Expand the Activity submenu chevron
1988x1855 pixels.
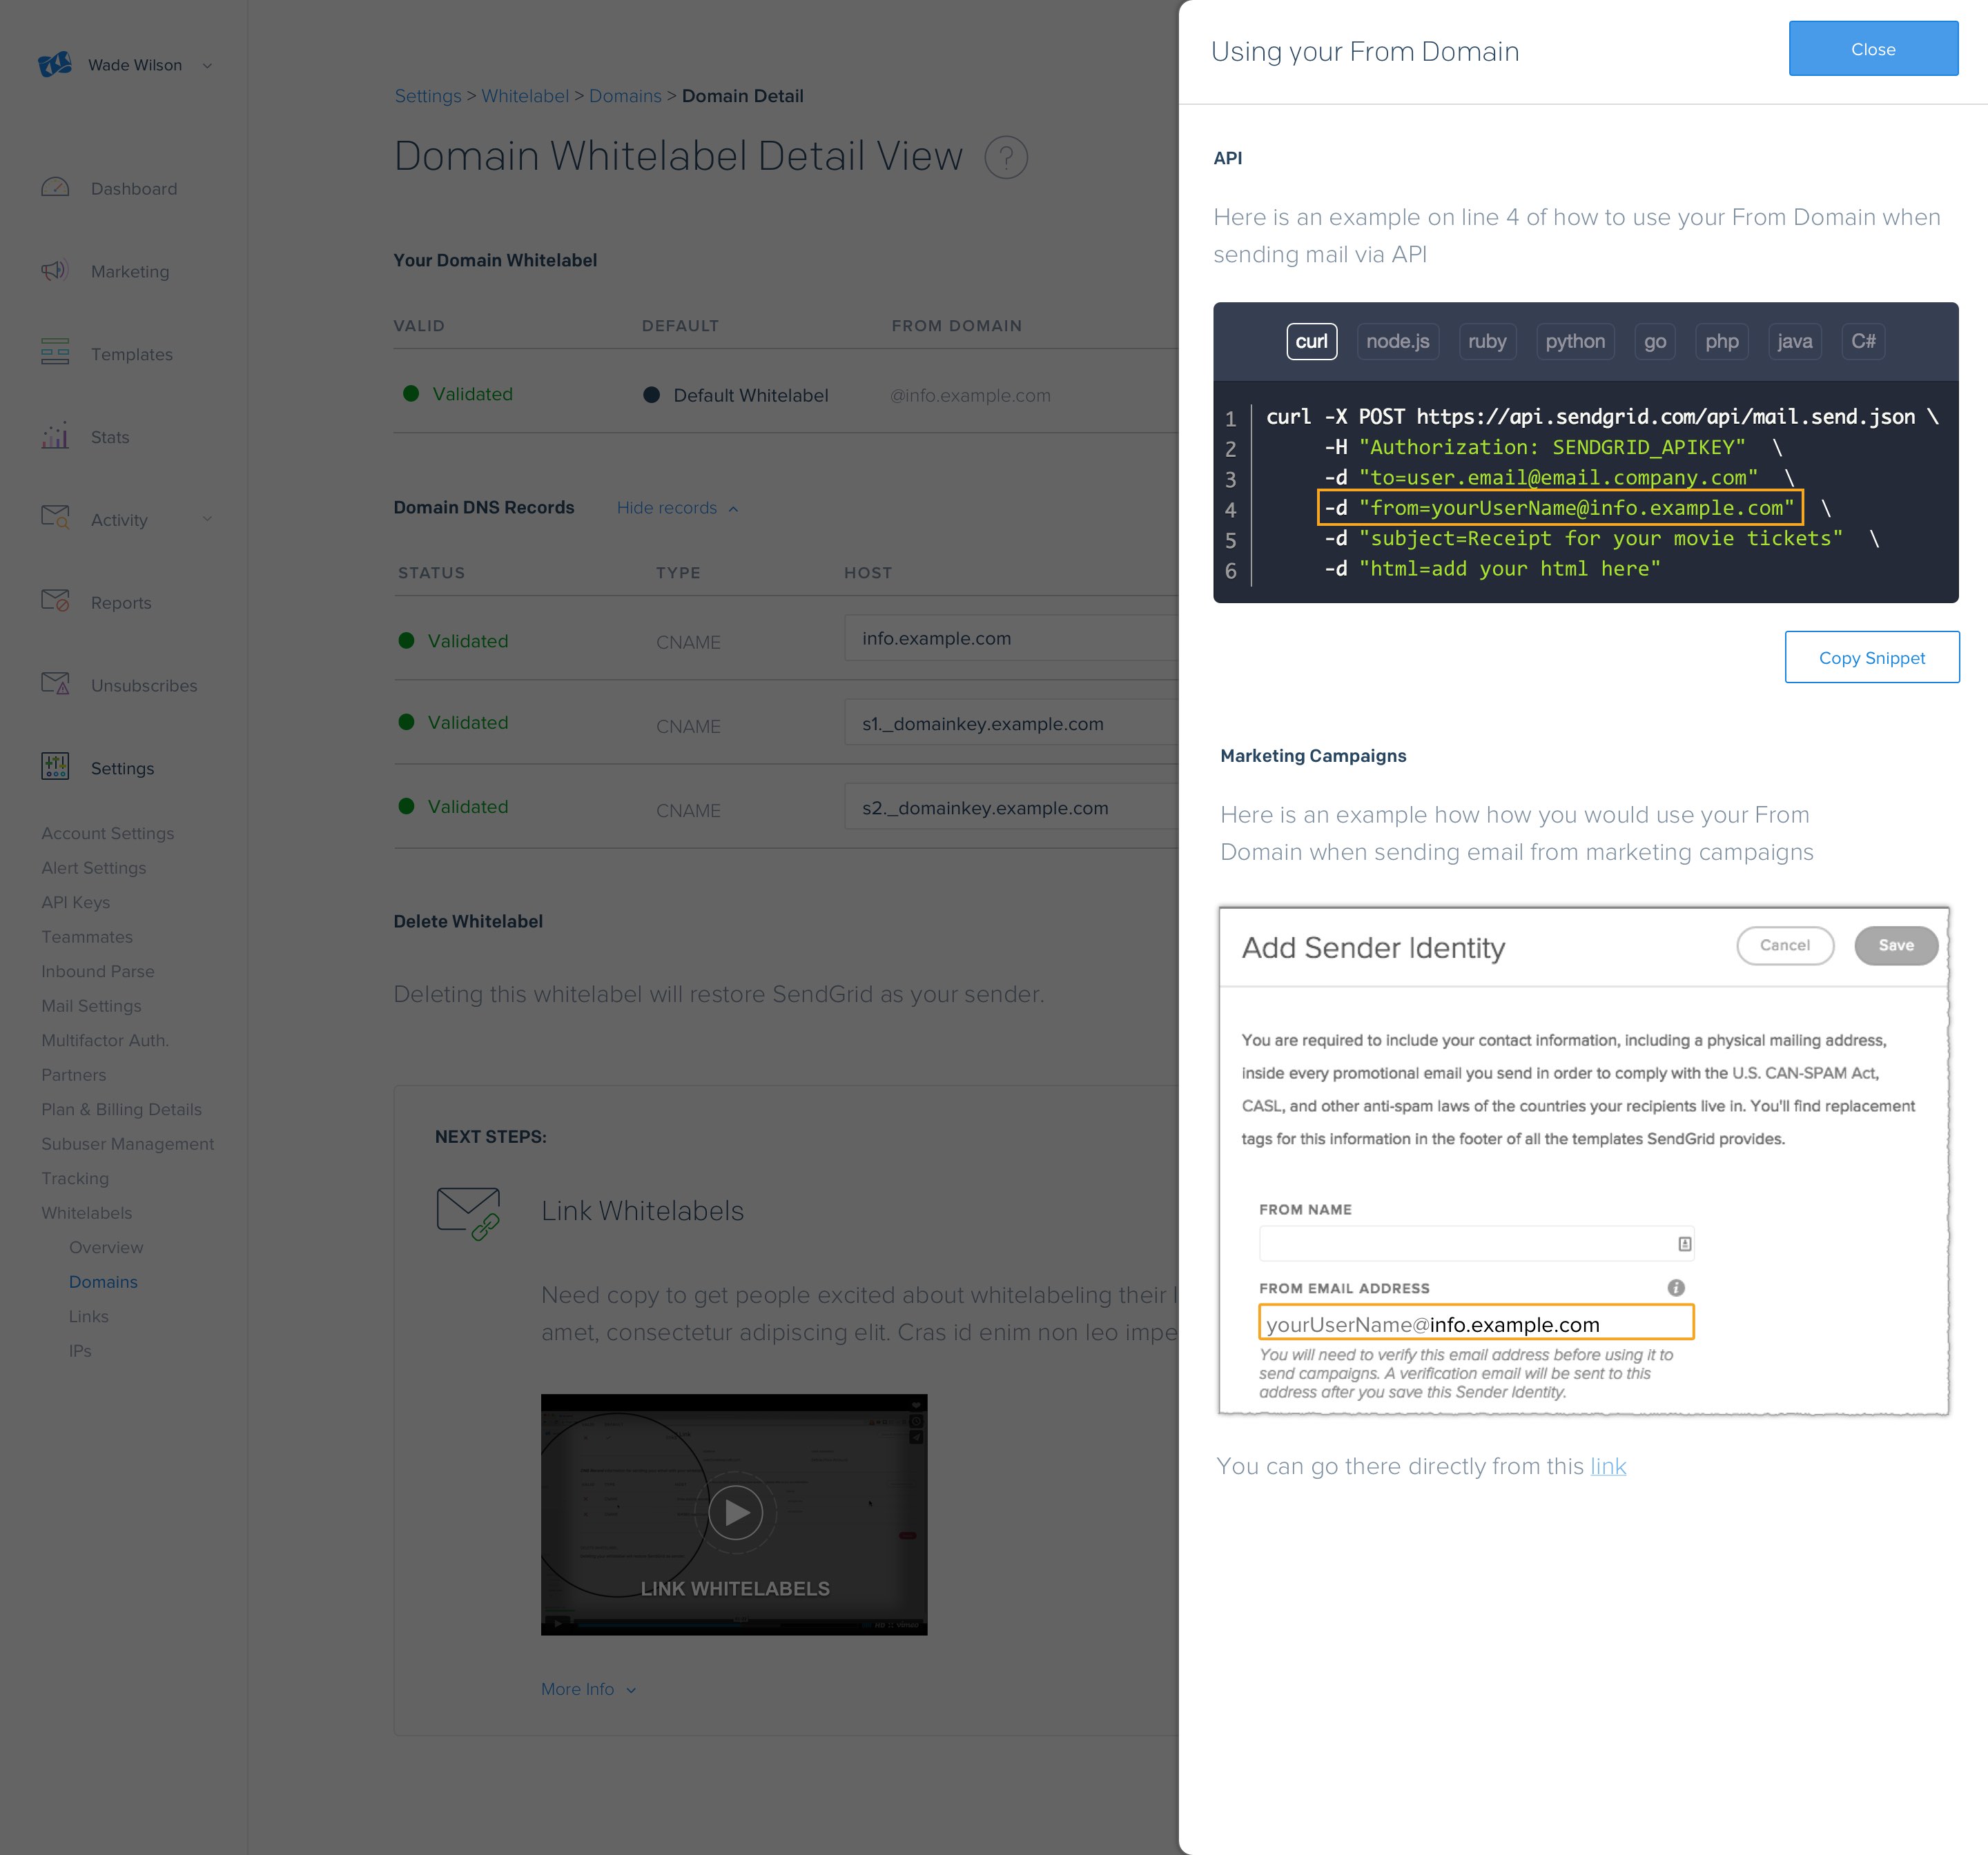coord(207,519)
